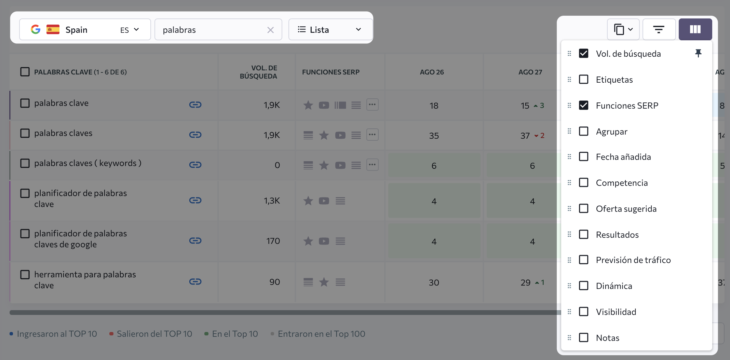Open link icon for herramienta para palabras clave
Screen dimensions: 730x360
point(195,281)
